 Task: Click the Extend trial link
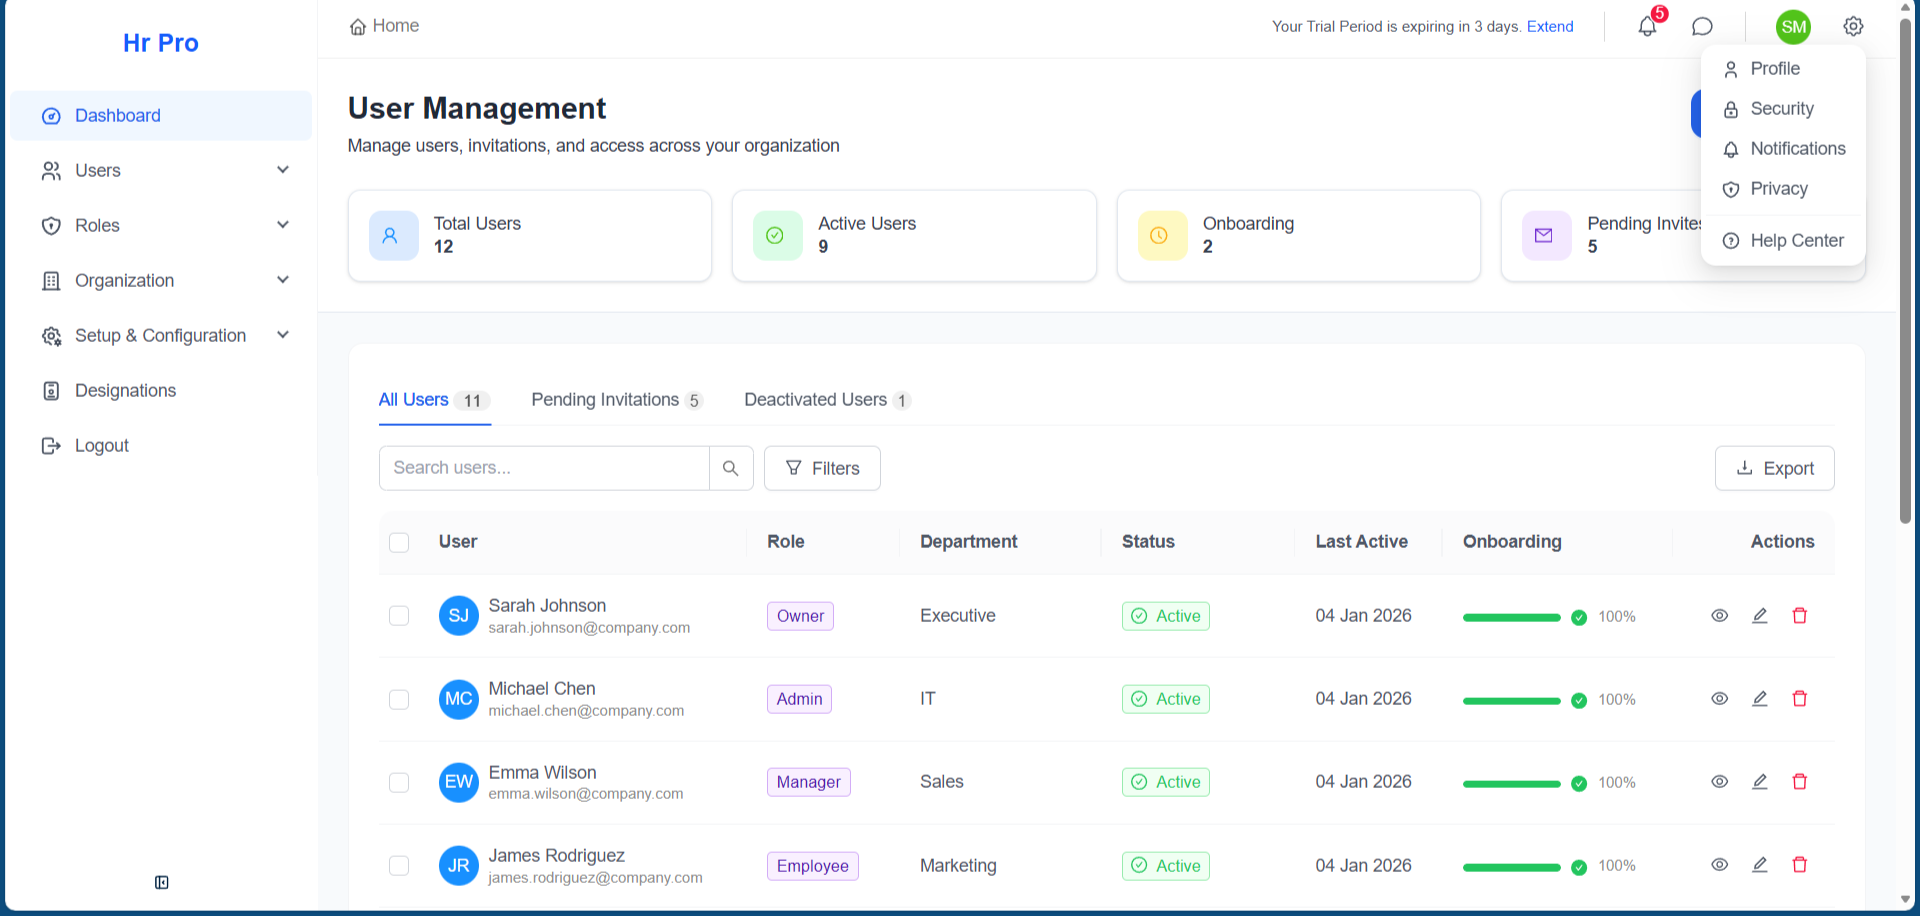1550,27
